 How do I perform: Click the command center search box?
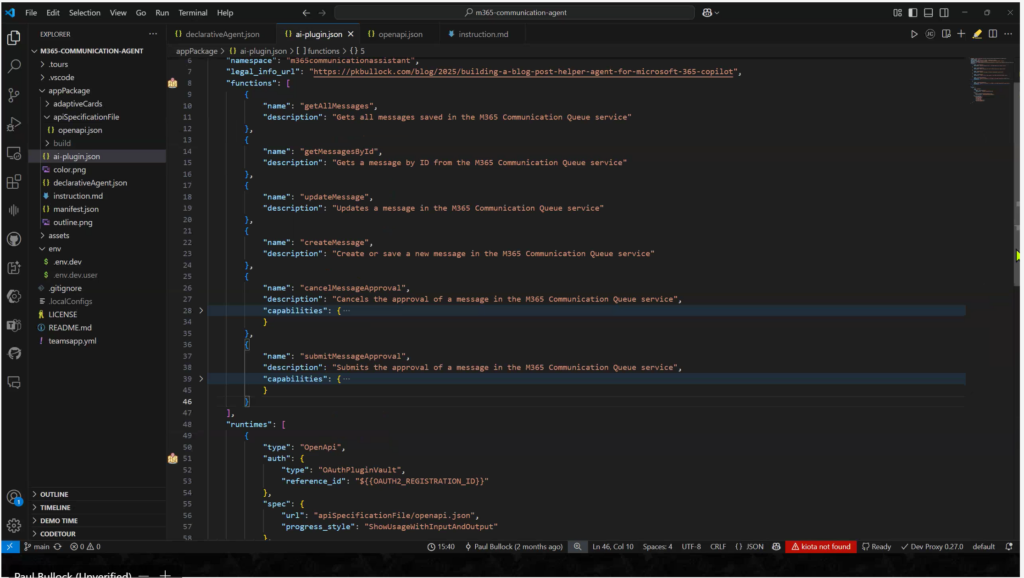[515, 12]
